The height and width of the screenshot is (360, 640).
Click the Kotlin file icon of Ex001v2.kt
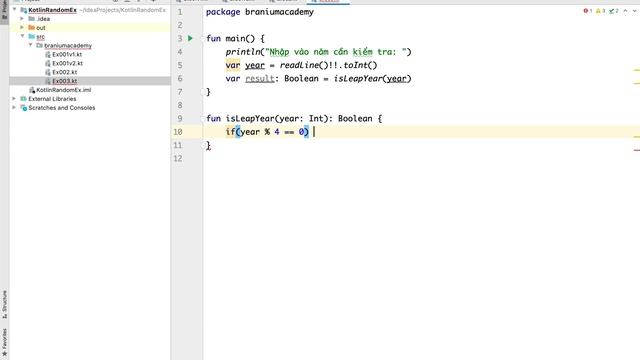[x=48, y=63]
